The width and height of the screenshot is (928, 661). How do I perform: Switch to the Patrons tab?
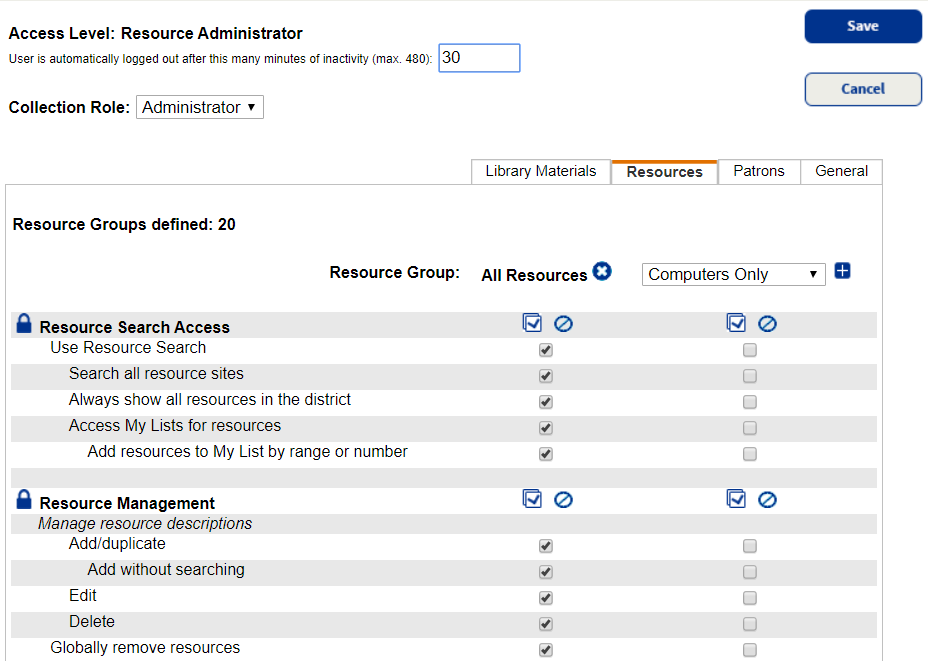(759, 172)
